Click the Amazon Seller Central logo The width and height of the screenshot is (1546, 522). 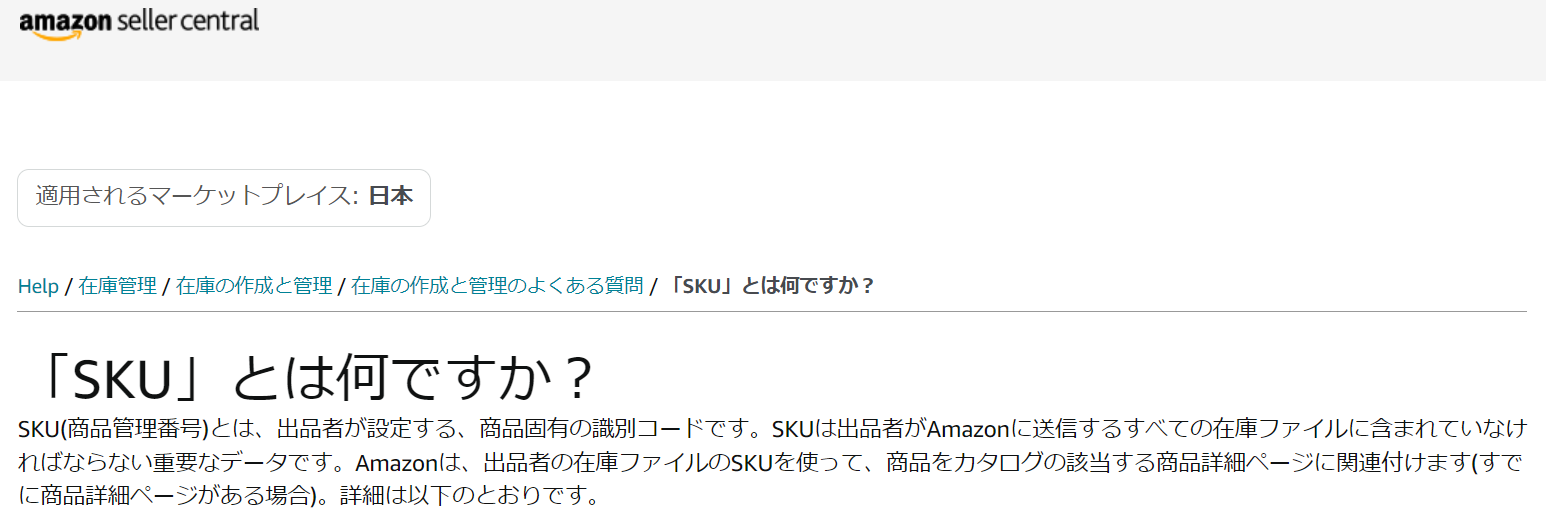(x=139, y=23)
